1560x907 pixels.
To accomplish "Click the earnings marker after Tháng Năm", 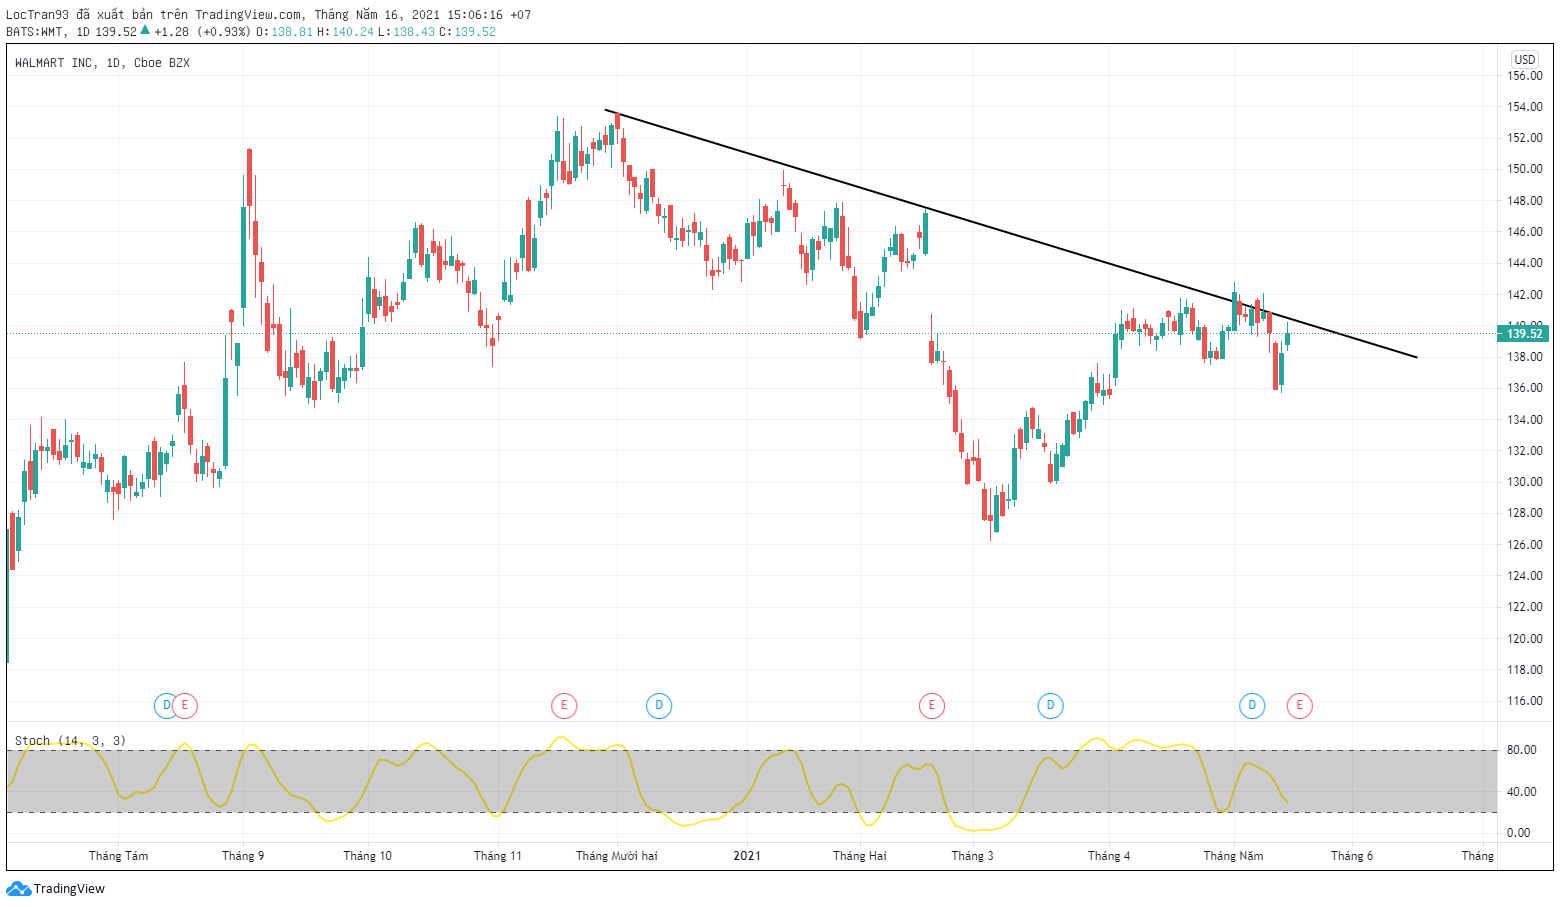I will pyautogui.click(x=1300, y=706).
